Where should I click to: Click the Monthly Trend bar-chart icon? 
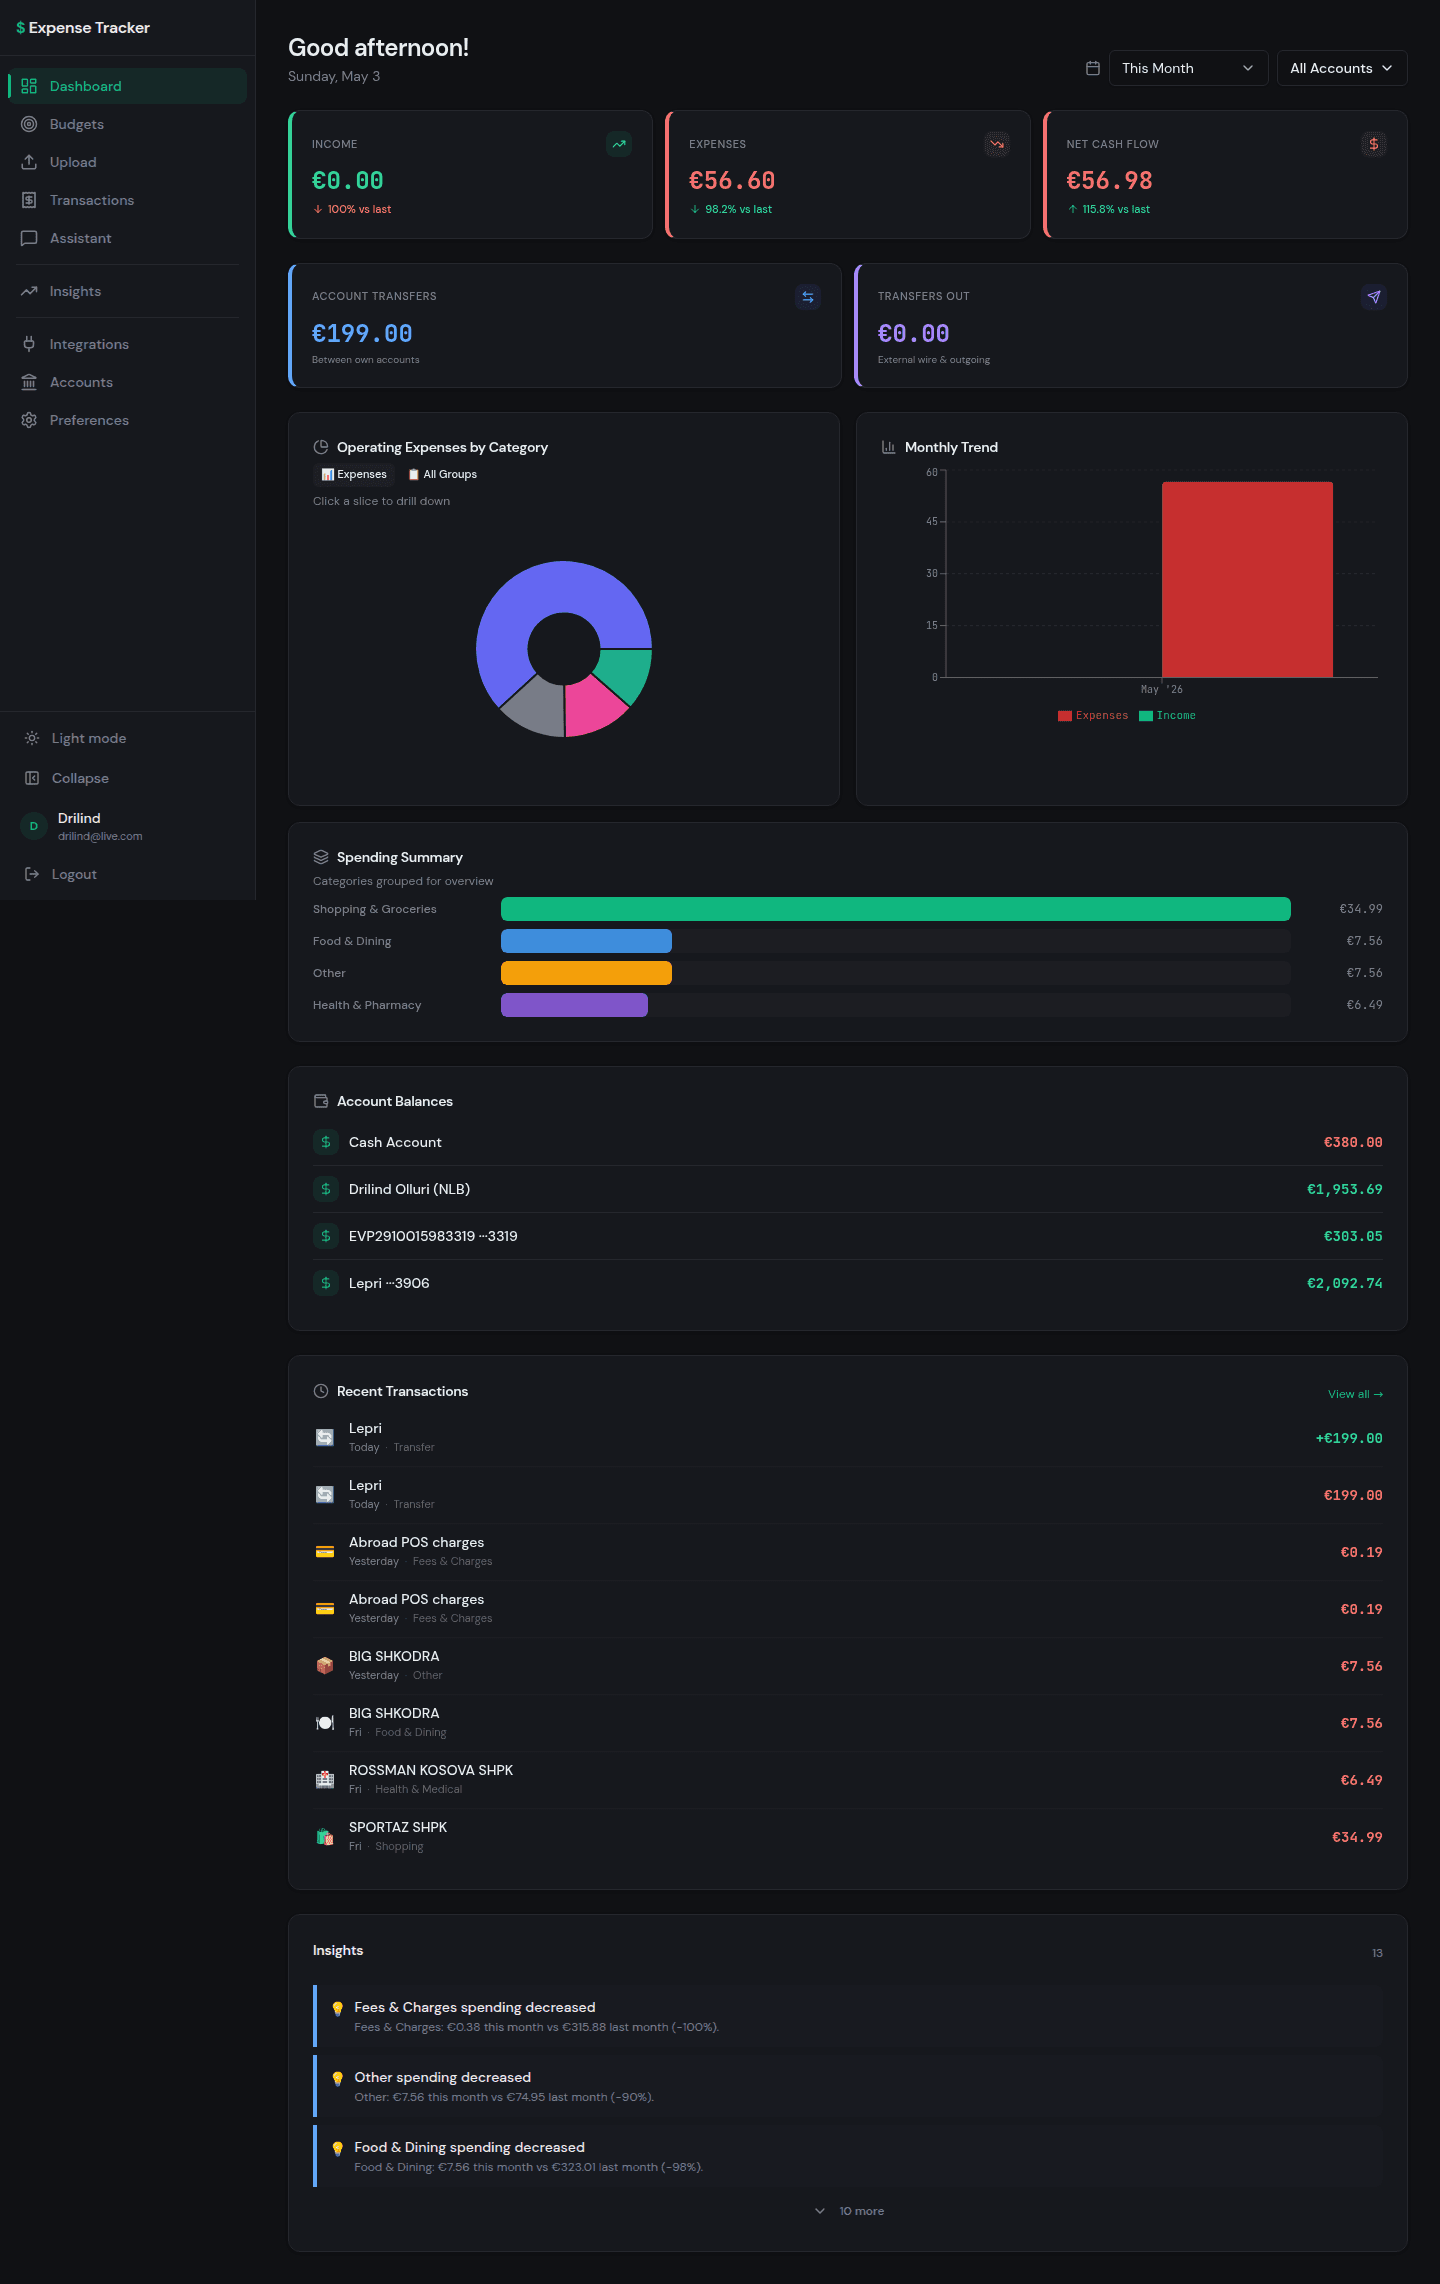coord(888,447)
